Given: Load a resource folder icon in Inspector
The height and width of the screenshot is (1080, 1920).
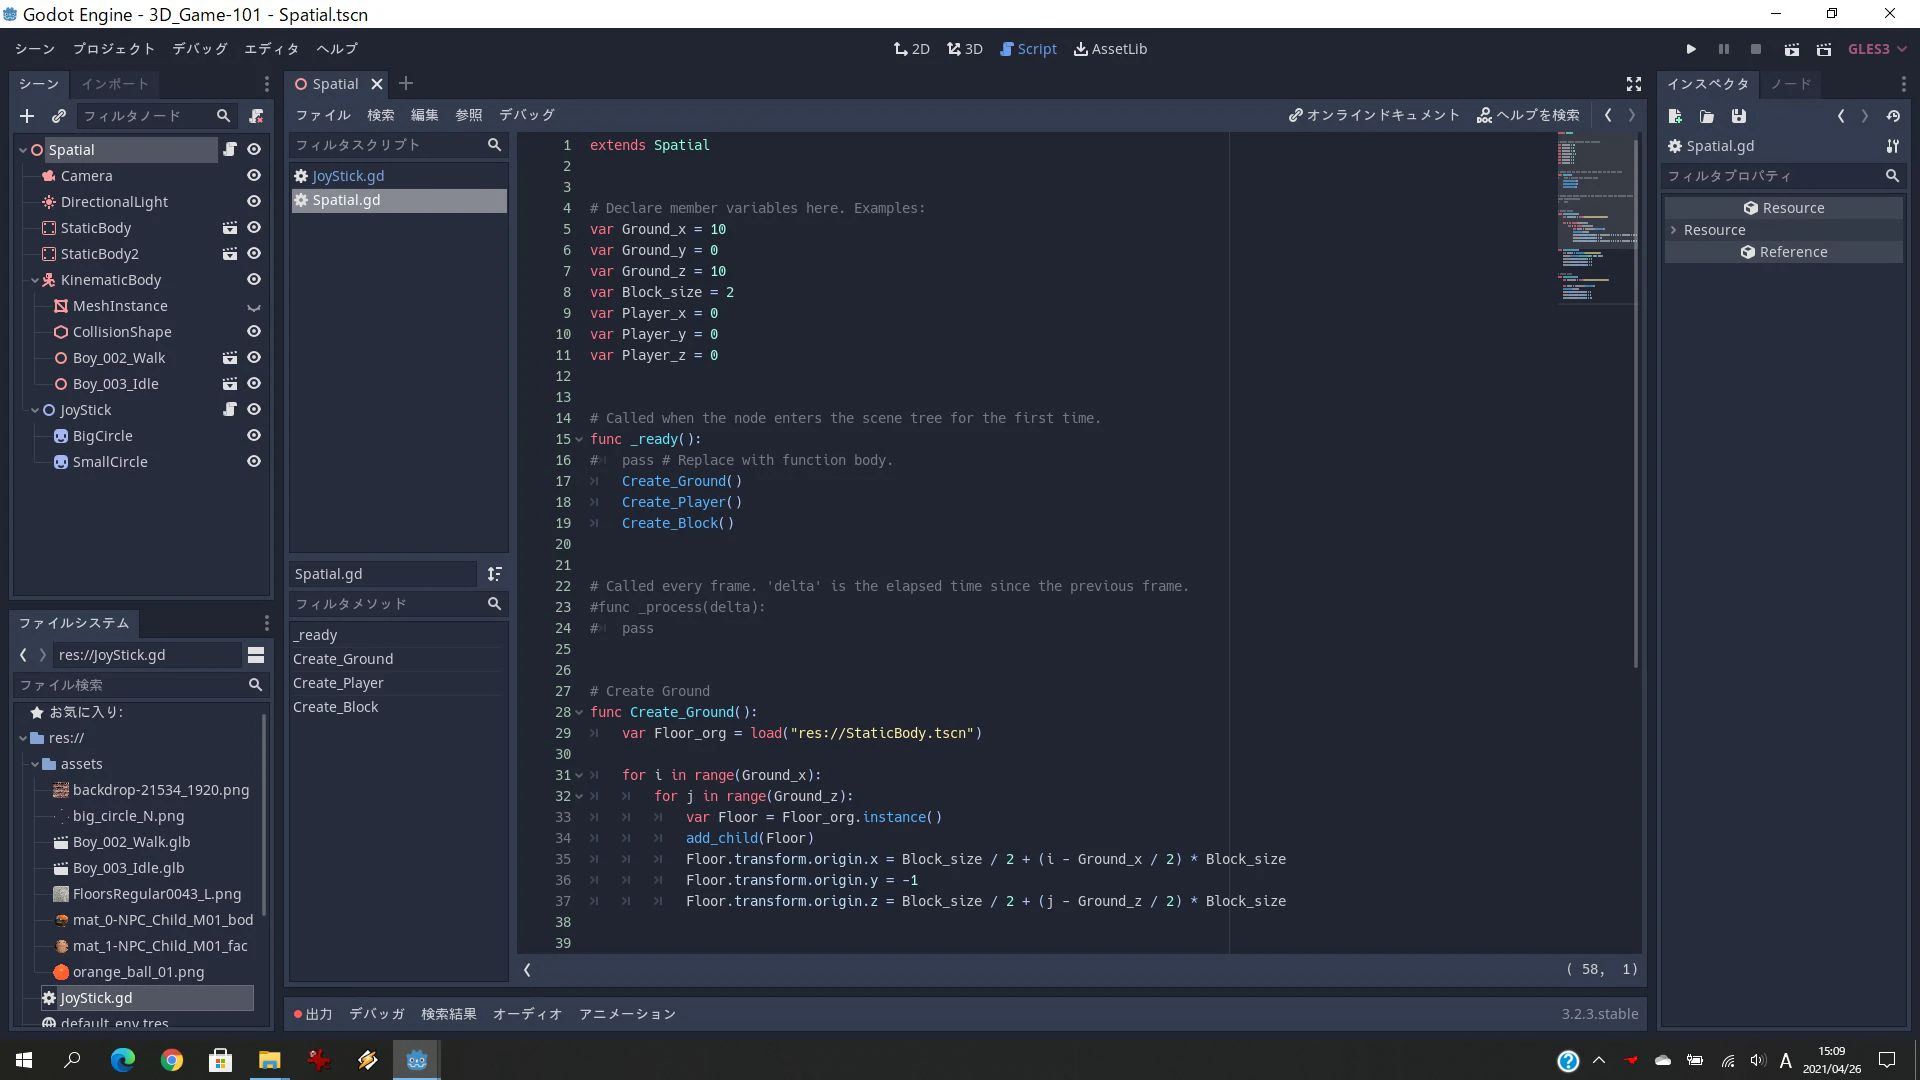Looking at the screenshot, I should coord(1707,116).
